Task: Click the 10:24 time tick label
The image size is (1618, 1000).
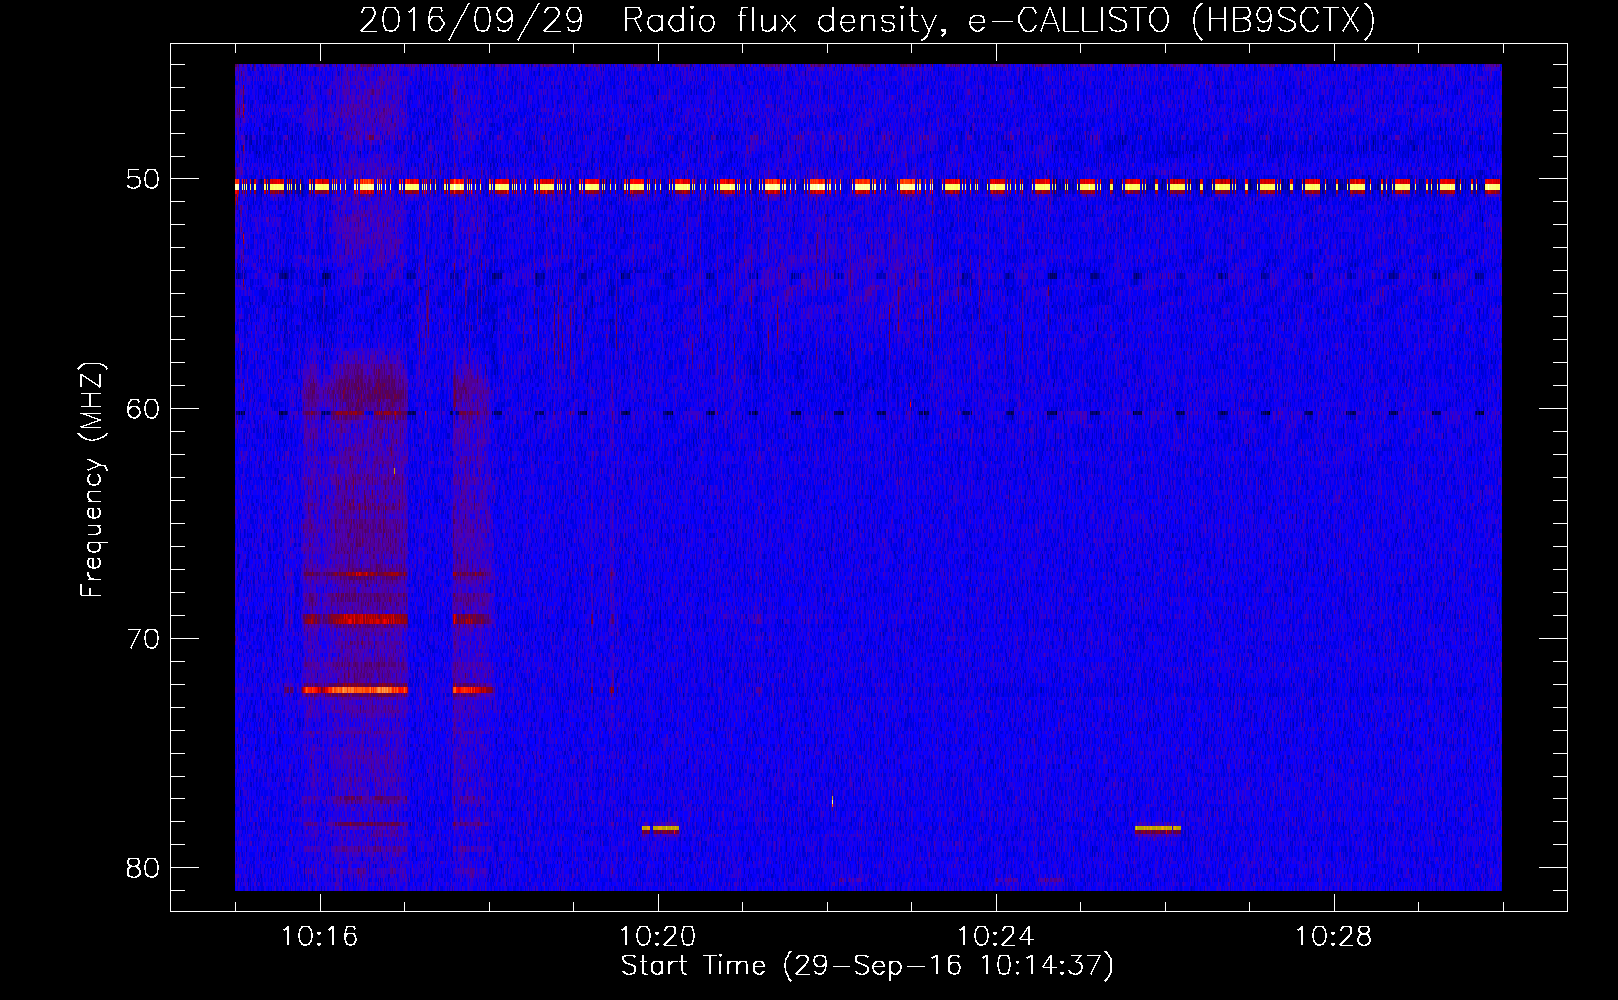Action: (995, 937)
